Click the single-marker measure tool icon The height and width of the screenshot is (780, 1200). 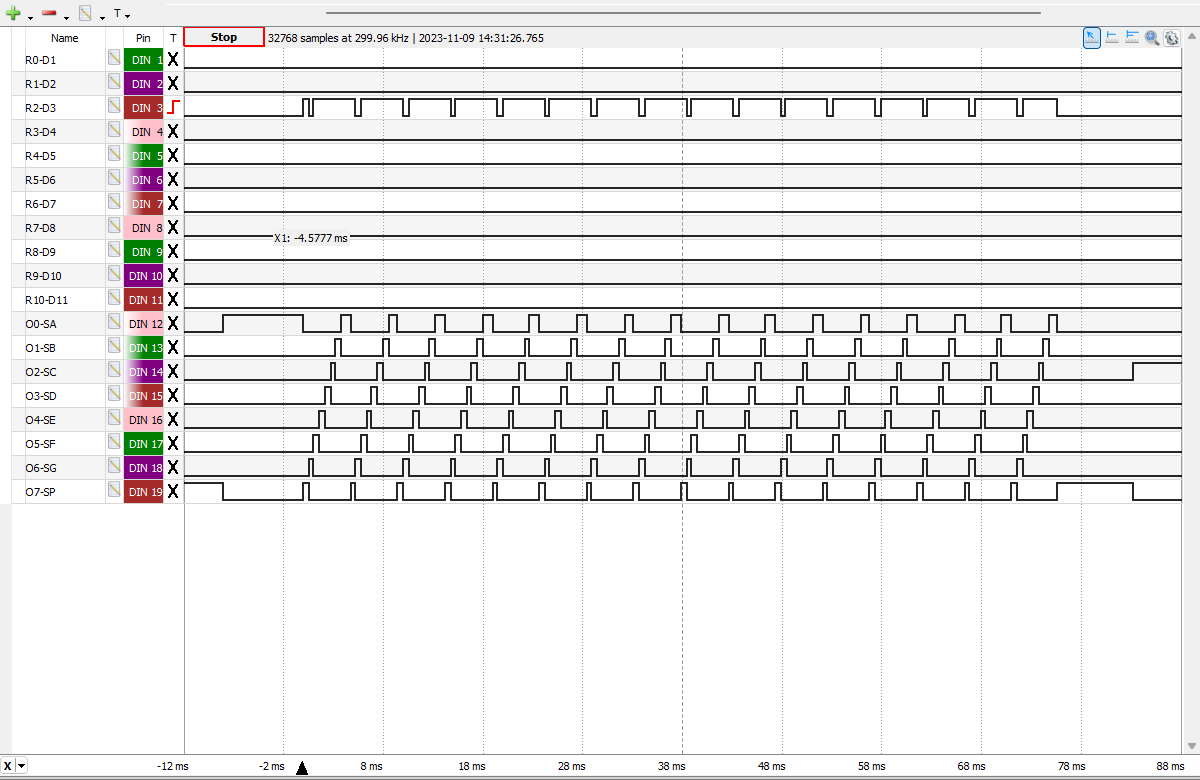1112,37
